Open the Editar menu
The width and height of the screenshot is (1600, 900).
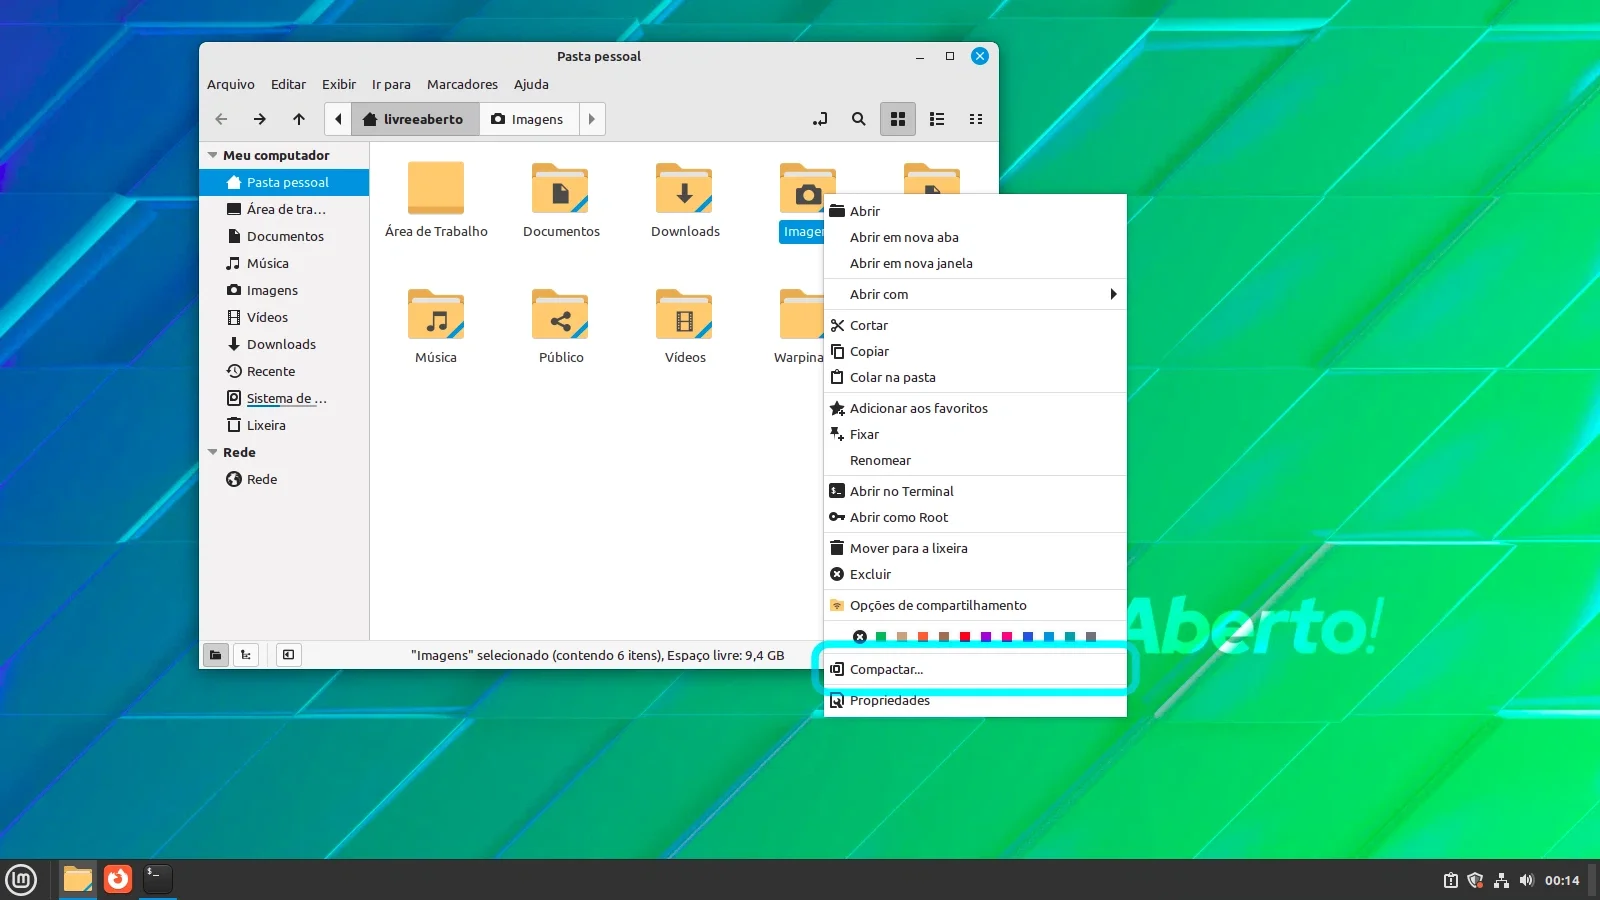click(x=288, y=85)
